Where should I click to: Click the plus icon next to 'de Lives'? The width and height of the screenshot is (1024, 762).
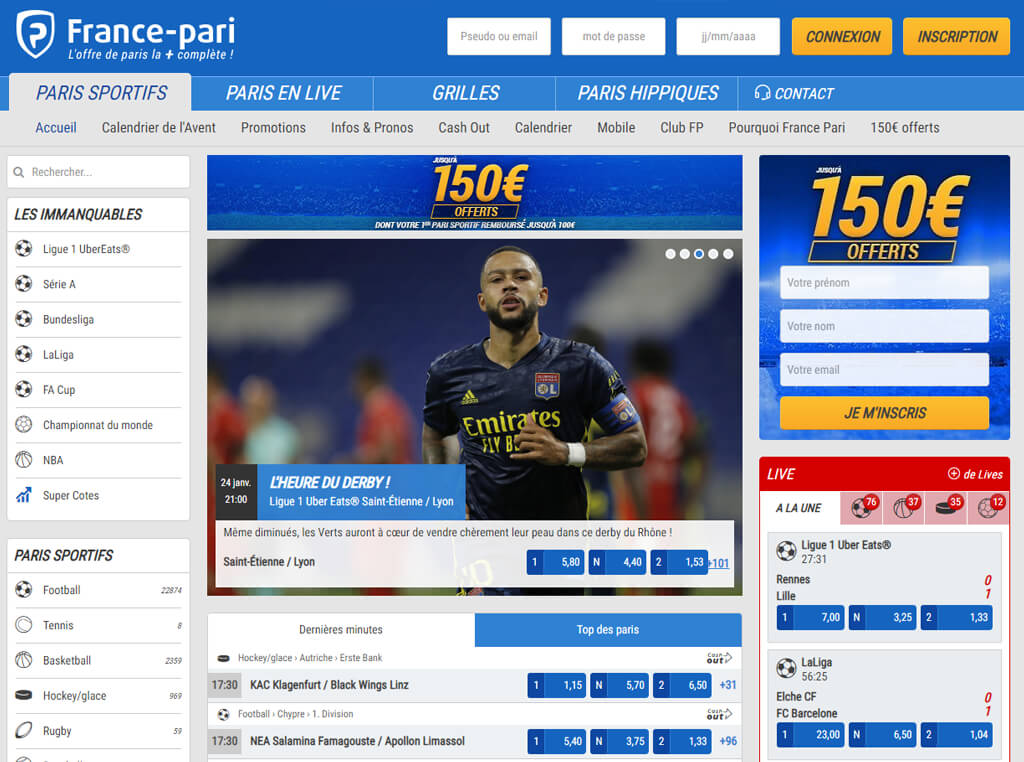pos(953,474)
